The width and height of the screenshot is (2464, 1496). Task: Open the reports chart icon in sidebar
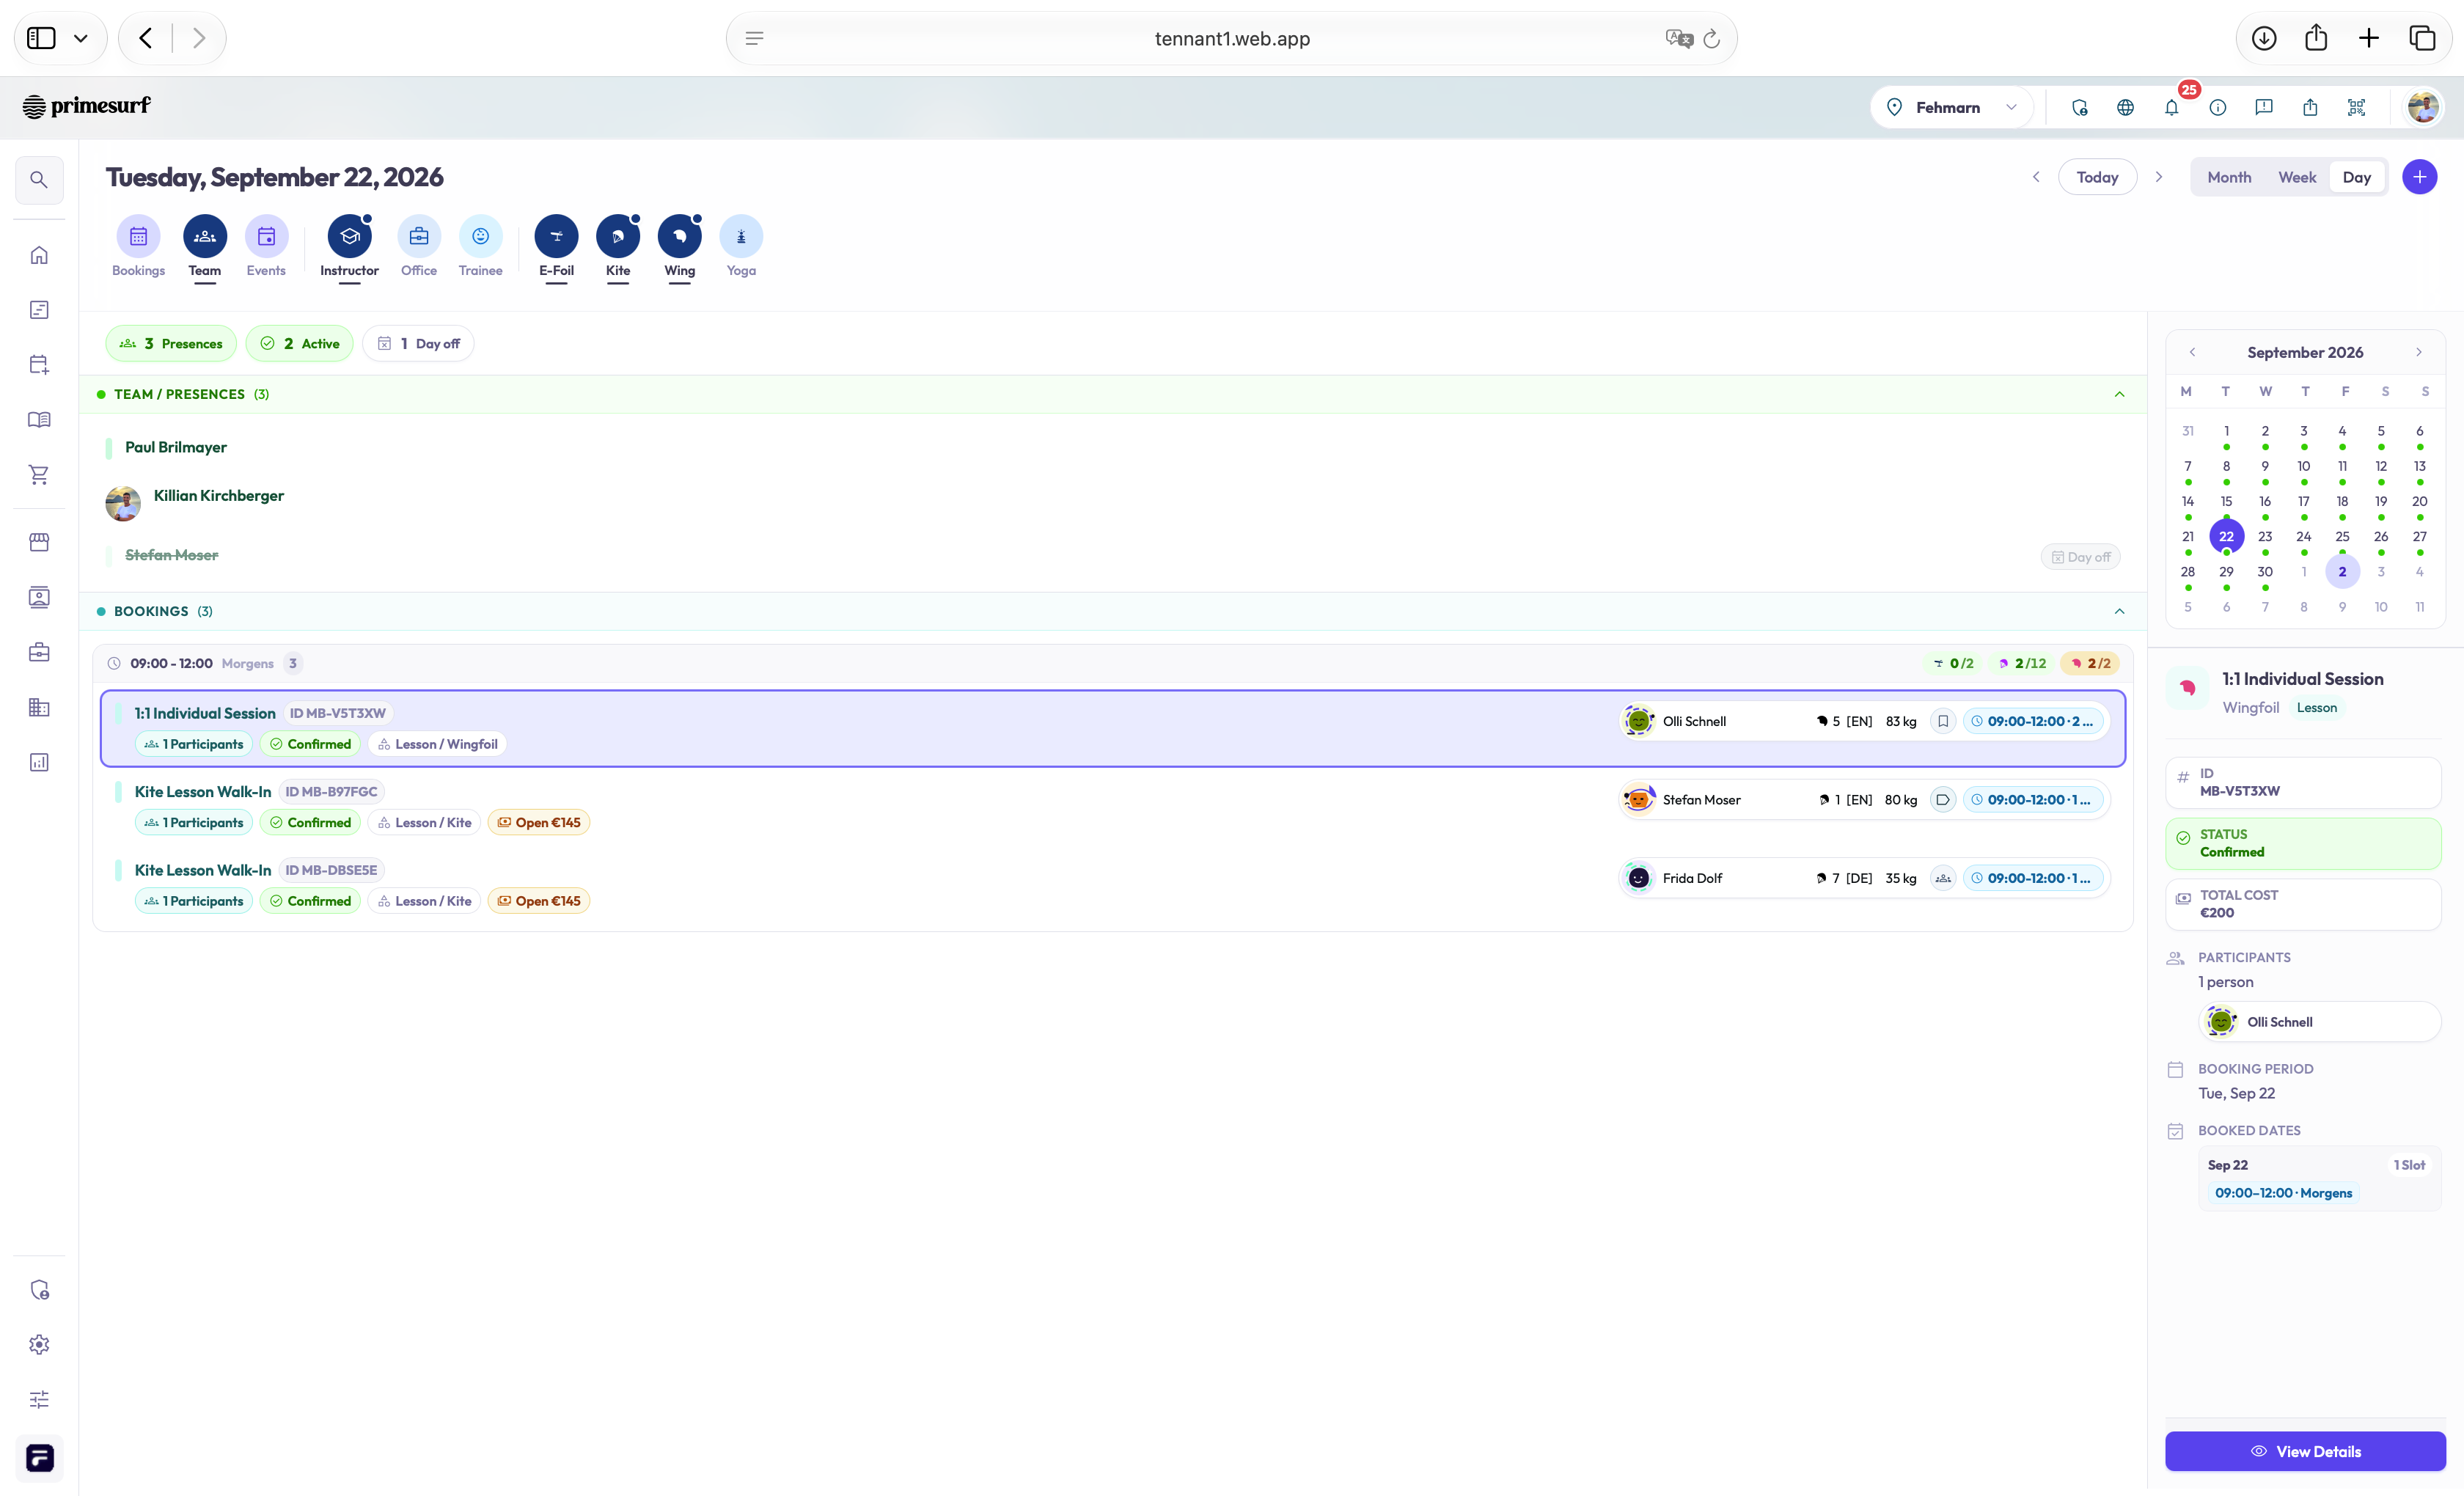[x=39, y=762]
